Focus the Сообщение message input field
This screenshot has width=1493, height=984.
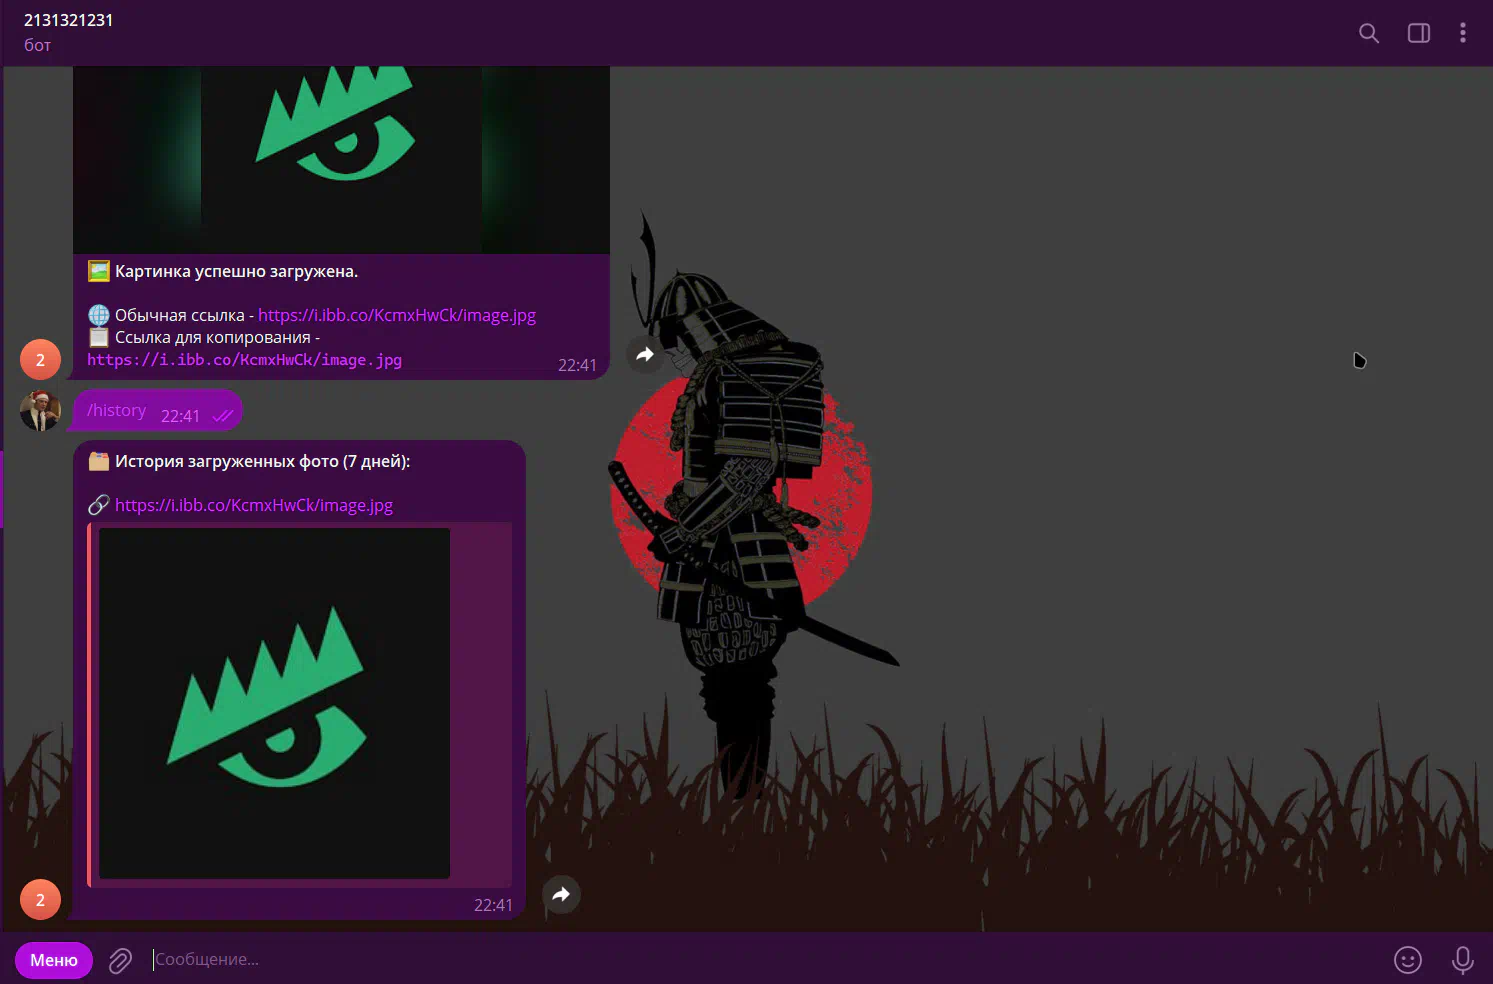pyautogui.click(x=700, y=960)
